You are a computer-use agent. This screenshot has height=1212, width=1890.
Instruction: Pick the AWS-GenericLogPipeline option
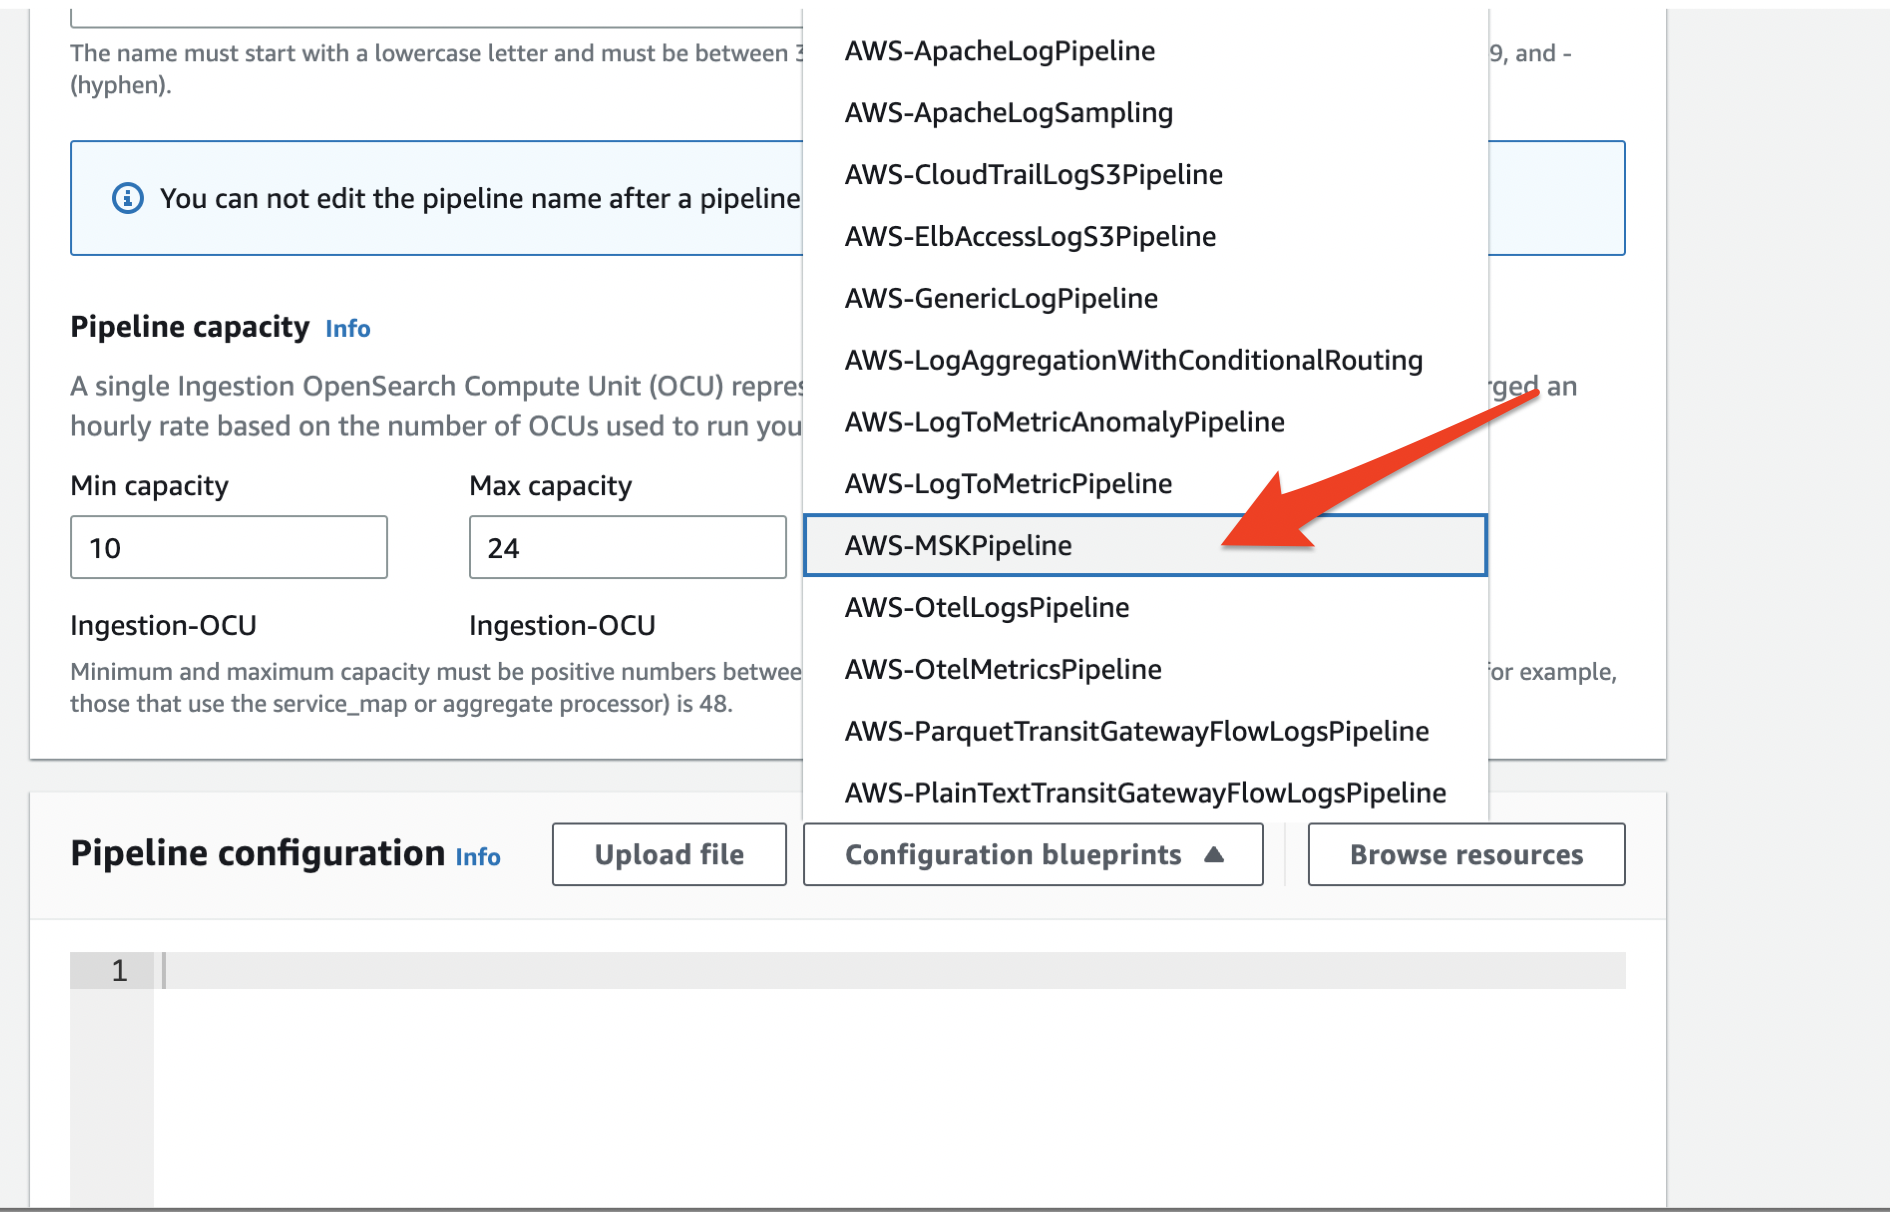pos(1145,299)
